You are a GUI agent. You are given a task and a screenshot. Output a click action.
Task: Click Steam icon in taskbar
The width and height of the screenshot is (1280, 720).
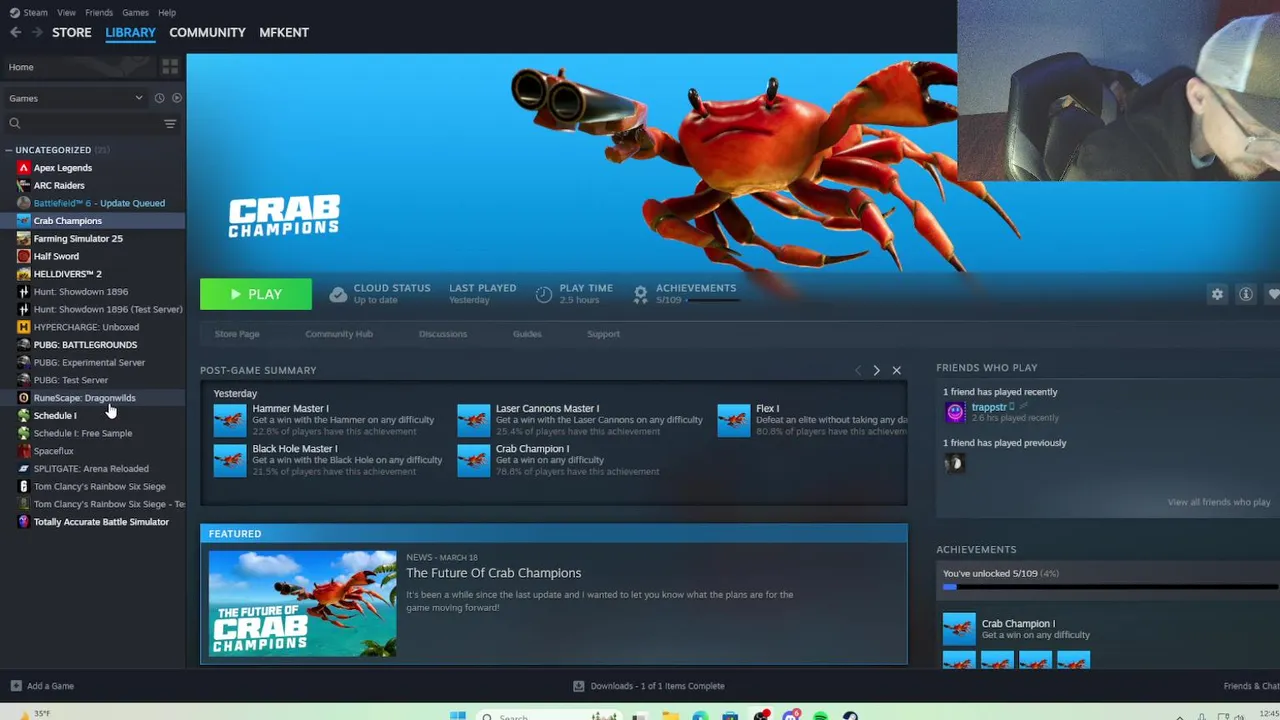[x=850, y=716]
